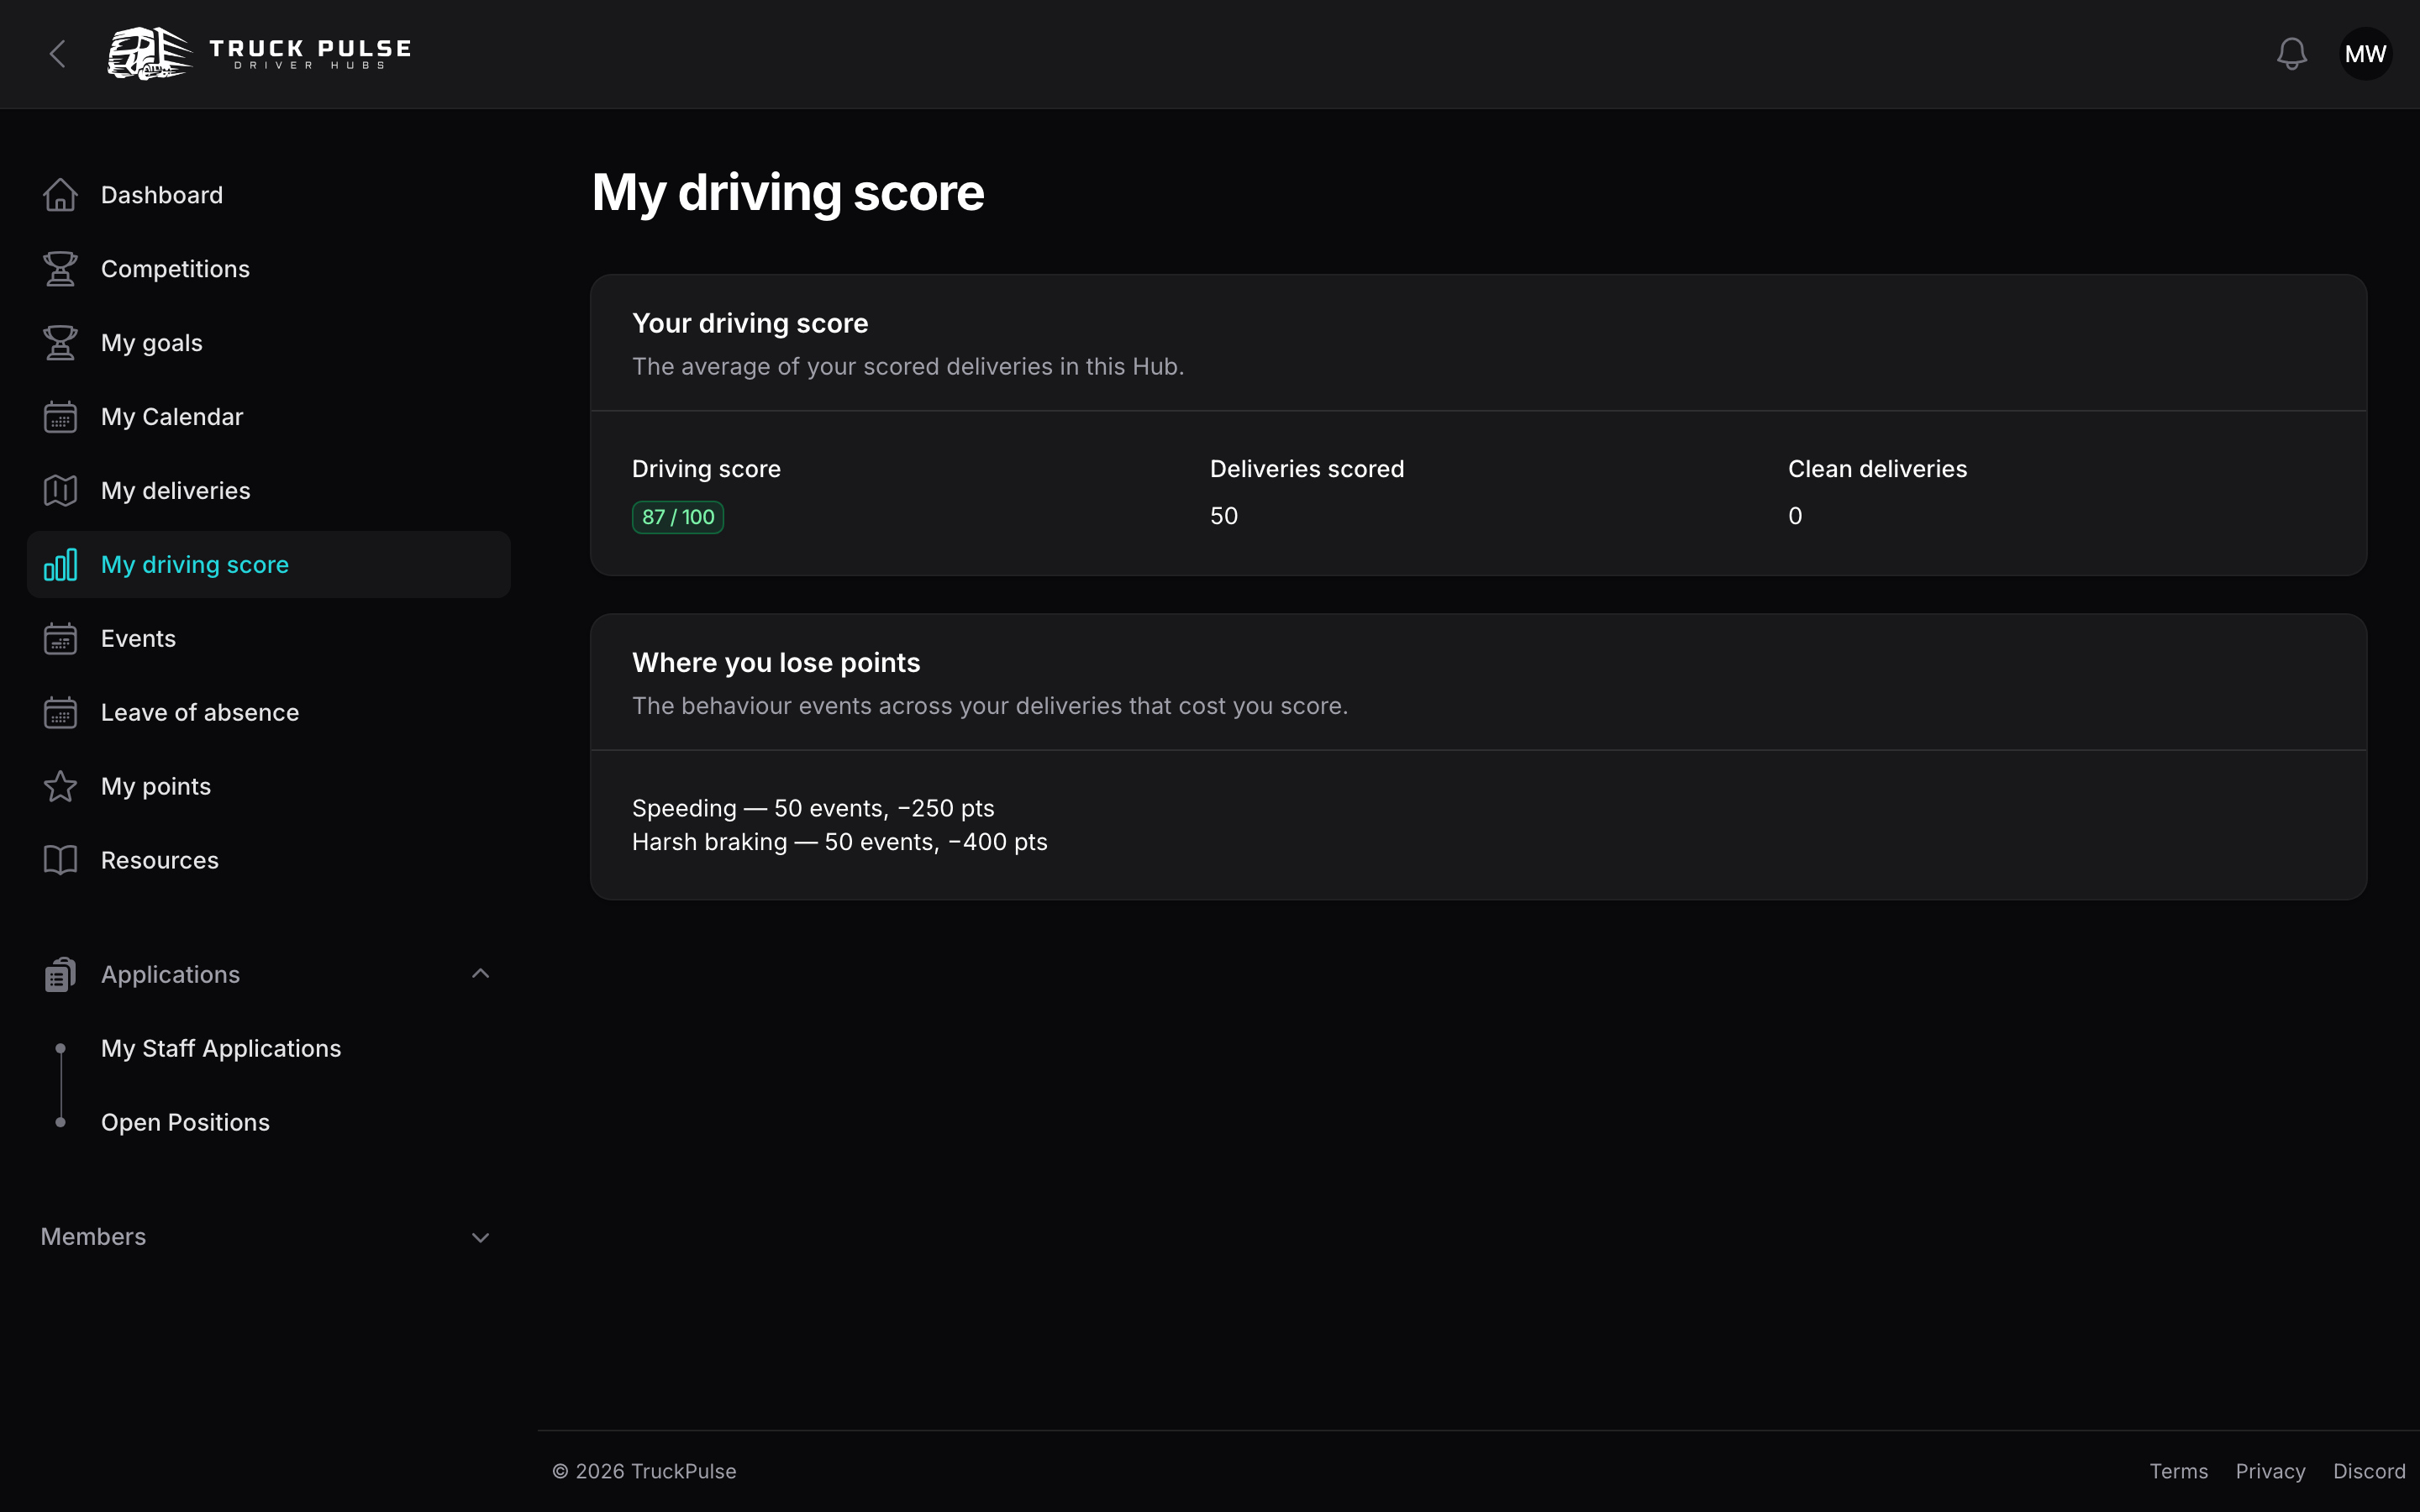Click the Competitions trophy icon
The width and height of the screenshot is (2420, 1512).
click(60, 269)
